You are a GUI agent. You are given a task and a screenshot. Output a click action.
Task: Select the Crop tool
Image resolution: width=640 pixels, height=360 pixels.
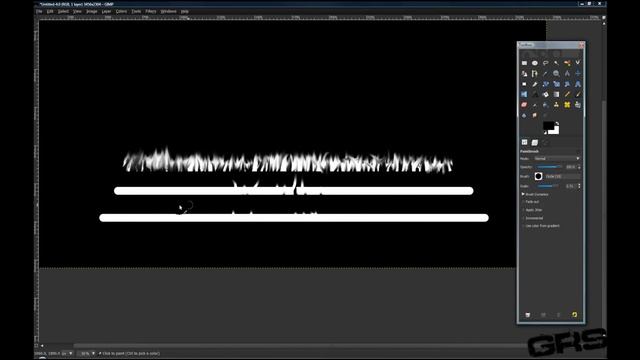pos(535,84)
